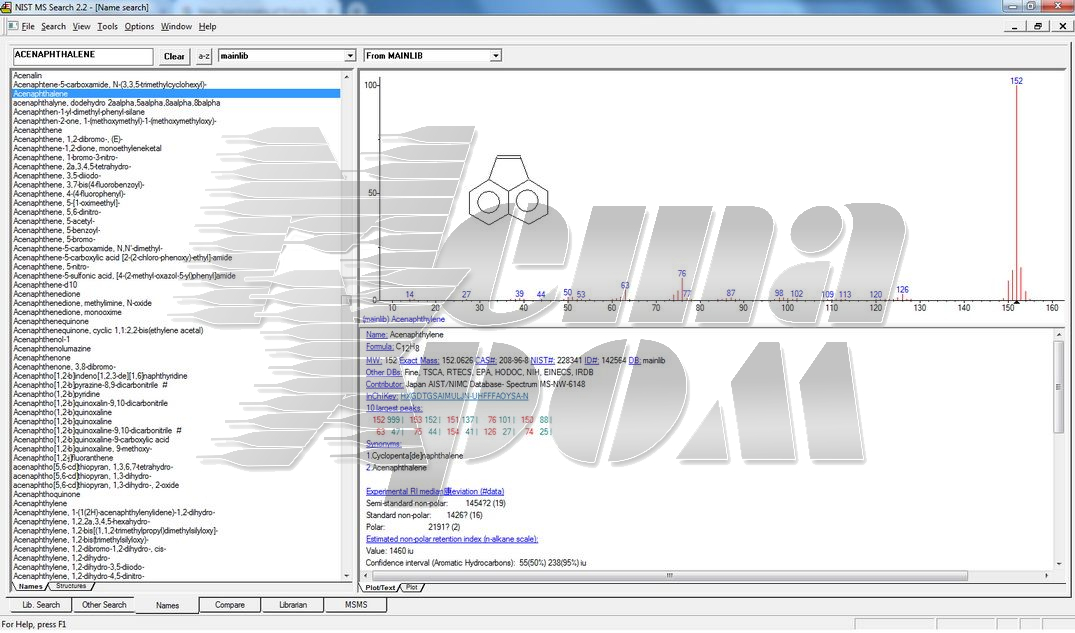Open the Lib. Search tab
The height and width of the screenshot is (633, 1075).
[41, 605]
